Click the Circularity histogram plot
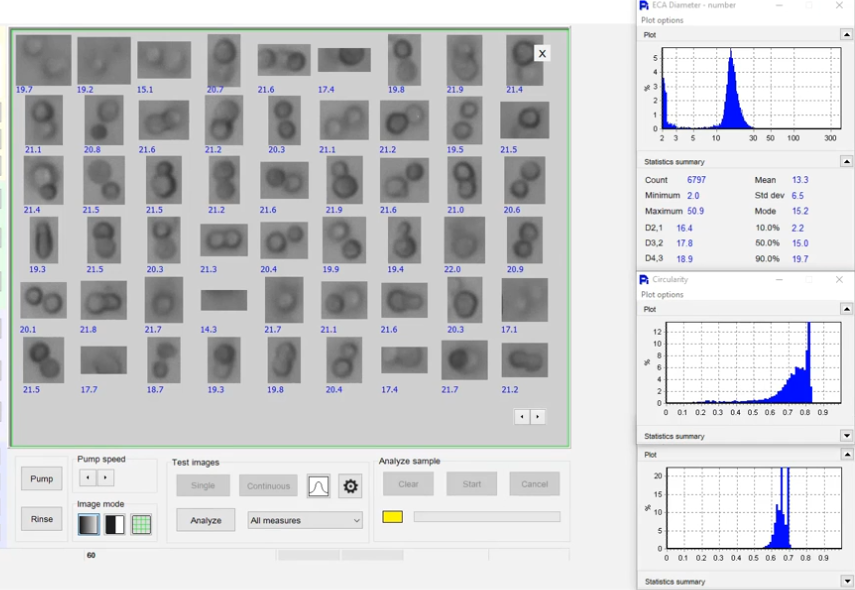 point(753,363)
